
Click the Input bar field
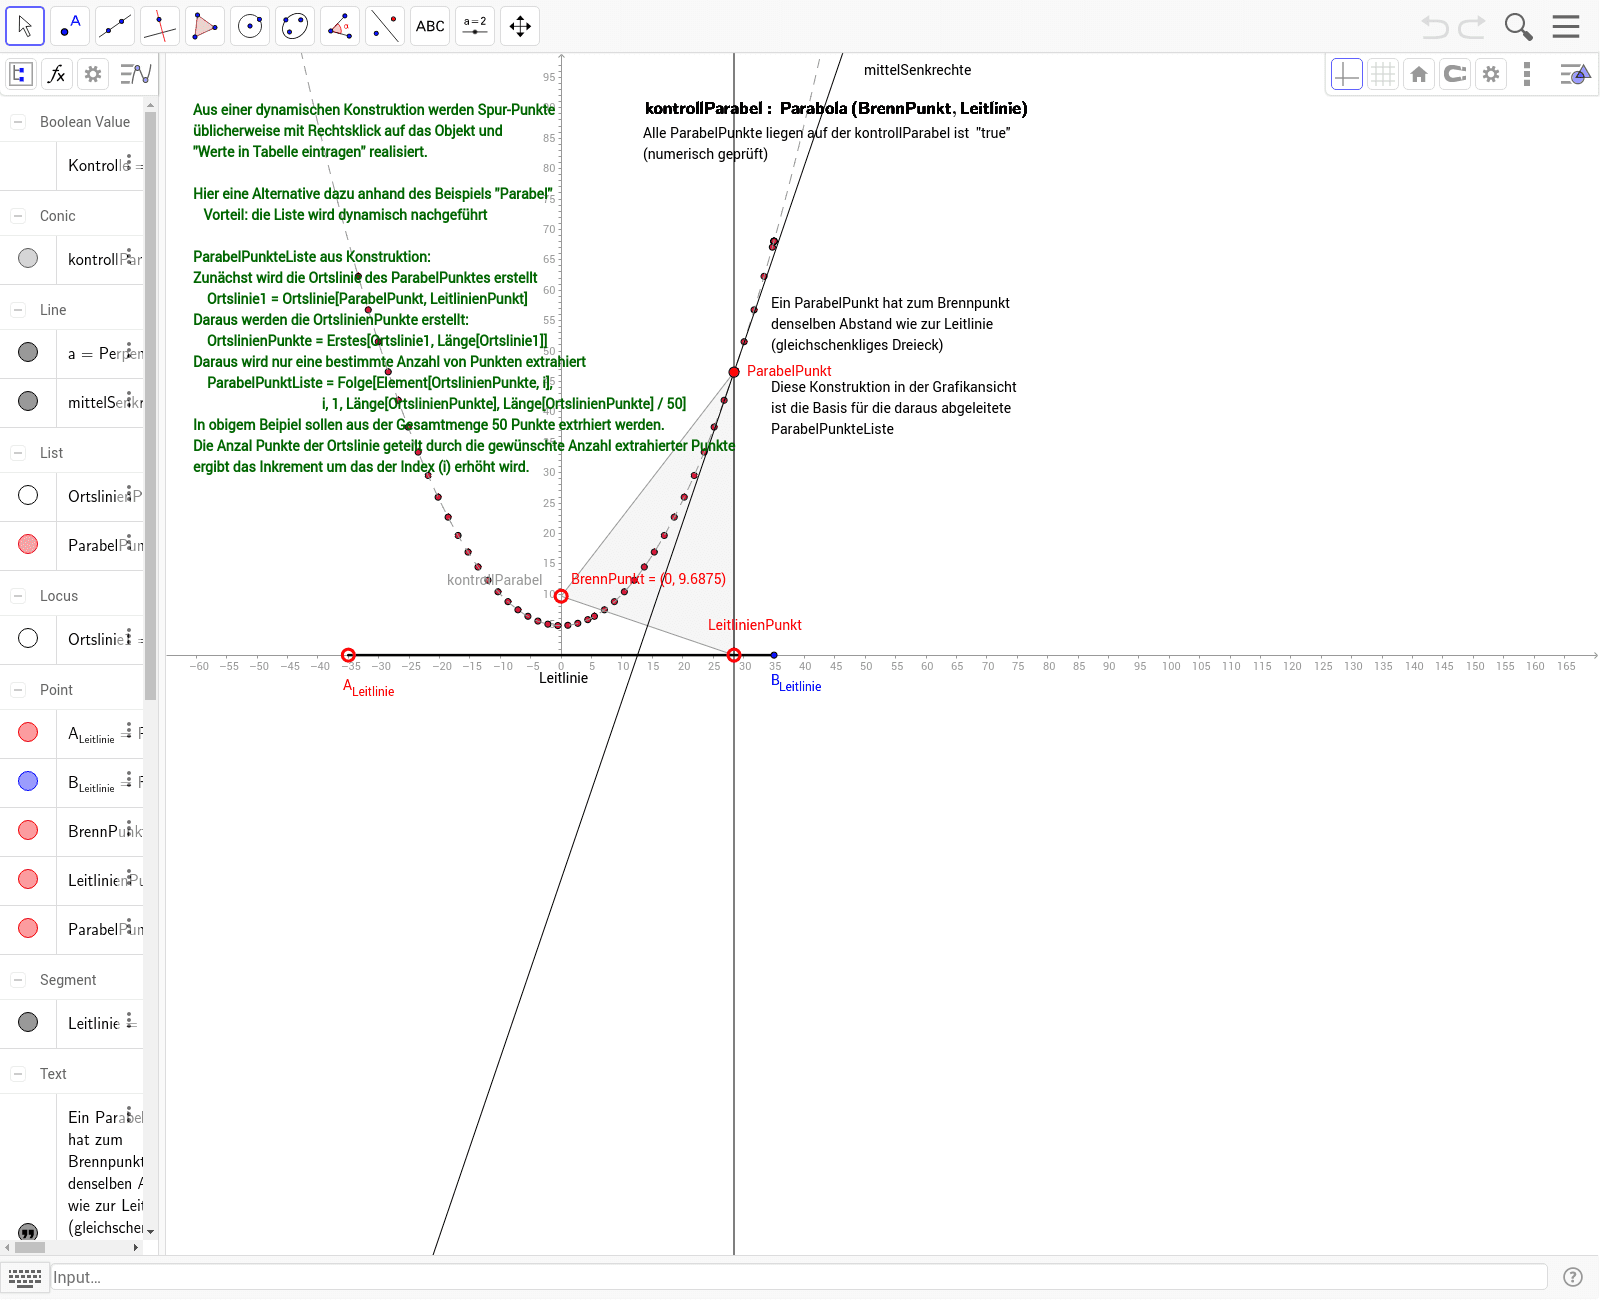click(798, 1277)
